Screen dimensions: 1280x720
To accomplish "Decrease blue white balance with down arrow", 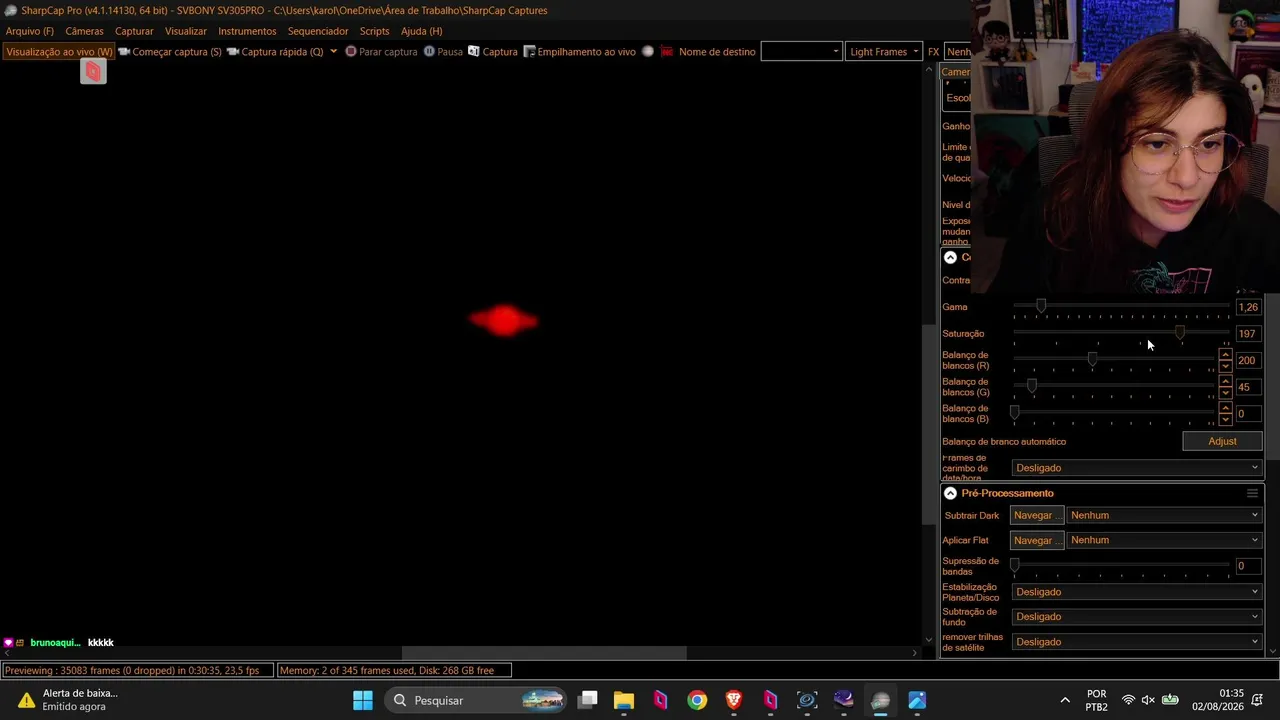I will point(1226,419).
